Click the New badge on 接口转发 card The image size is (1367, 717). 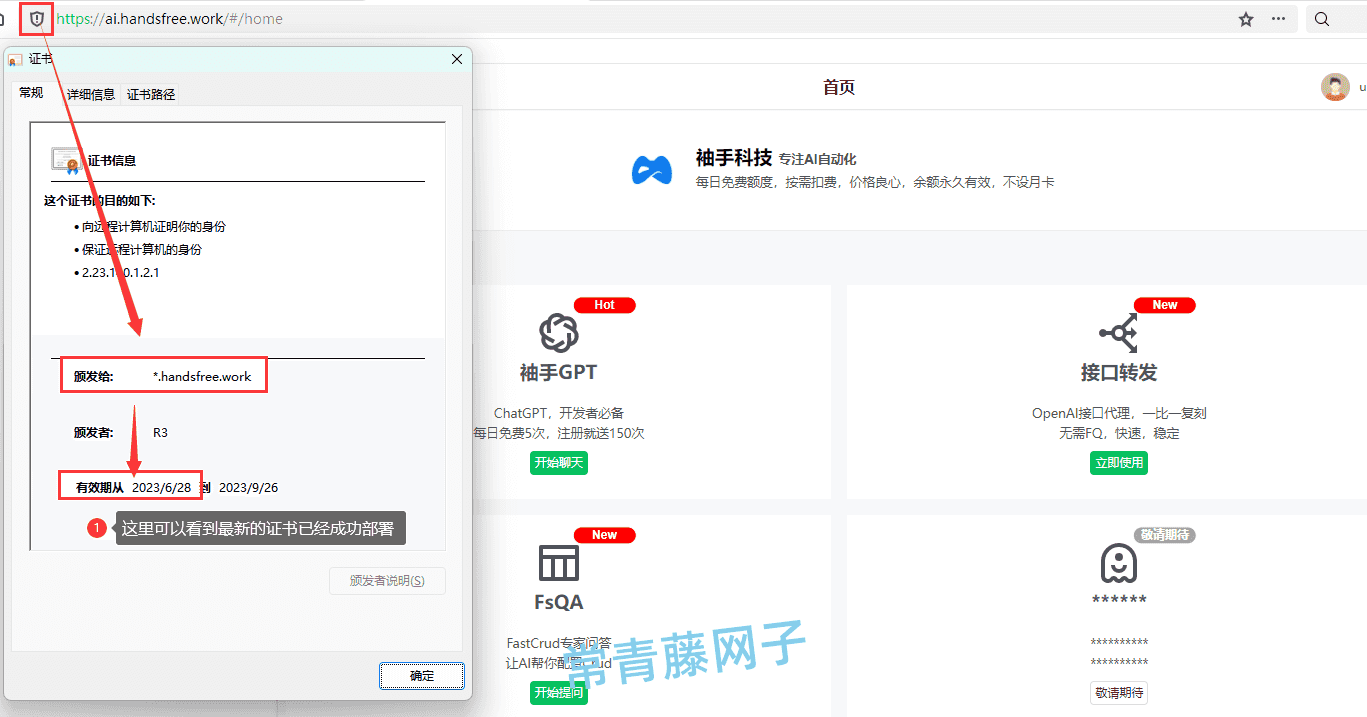[1165, 305]
